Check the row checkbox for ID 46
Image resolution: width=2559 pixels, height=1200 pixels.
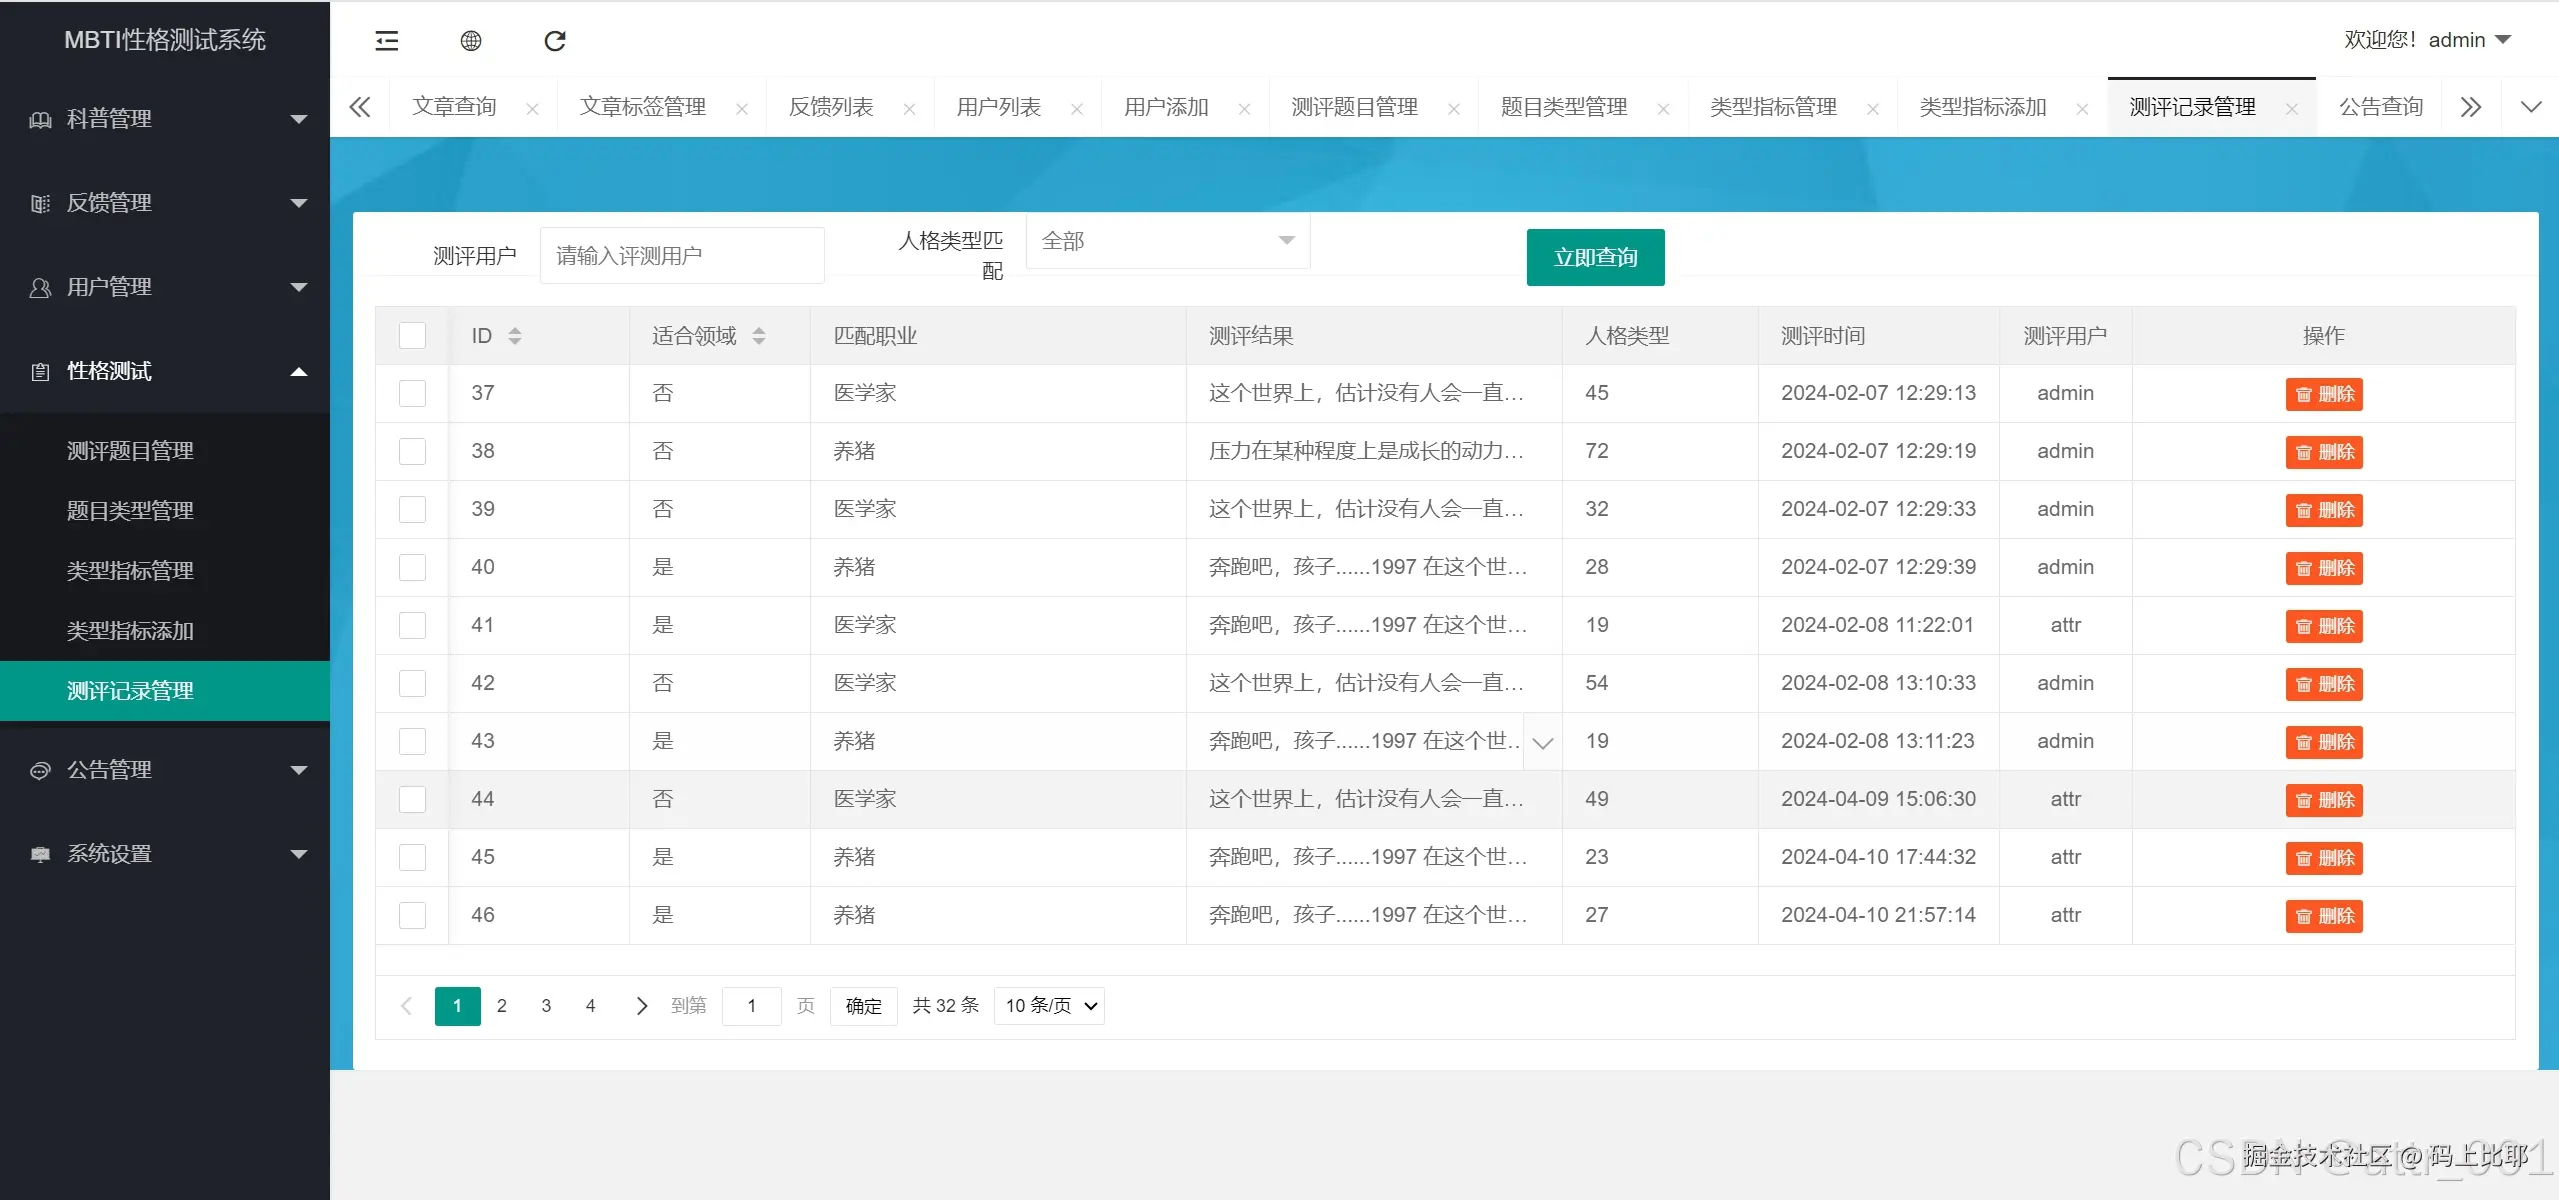pyautogui.click(x=412, y=915)
